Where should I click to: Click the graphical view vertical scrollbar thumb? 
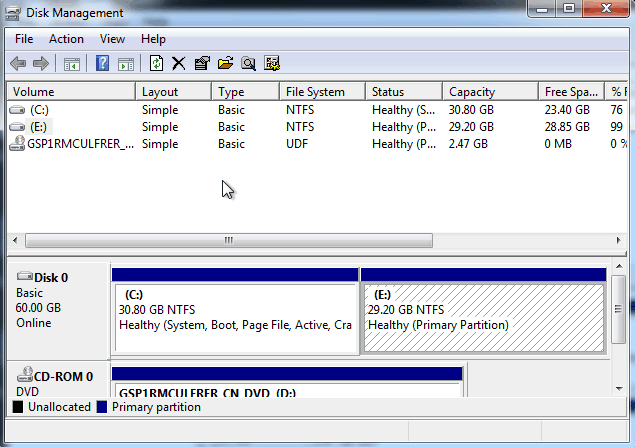click(x=618, y=309)
